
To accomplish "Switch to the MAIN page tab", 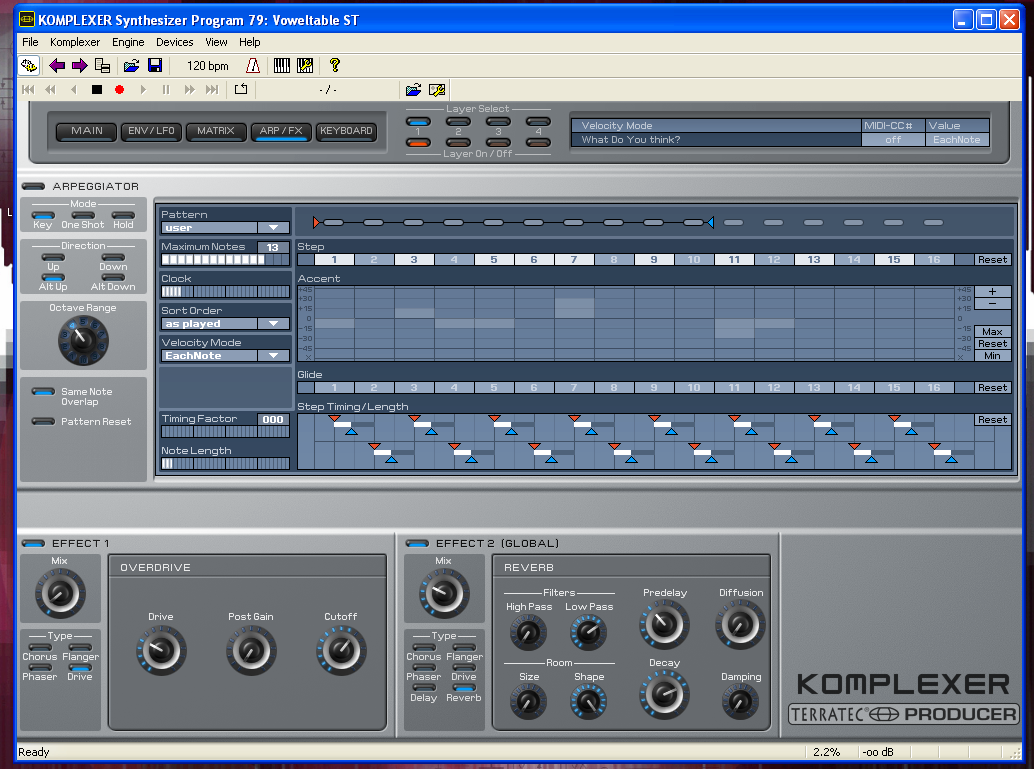I will (x=86, y=131).
